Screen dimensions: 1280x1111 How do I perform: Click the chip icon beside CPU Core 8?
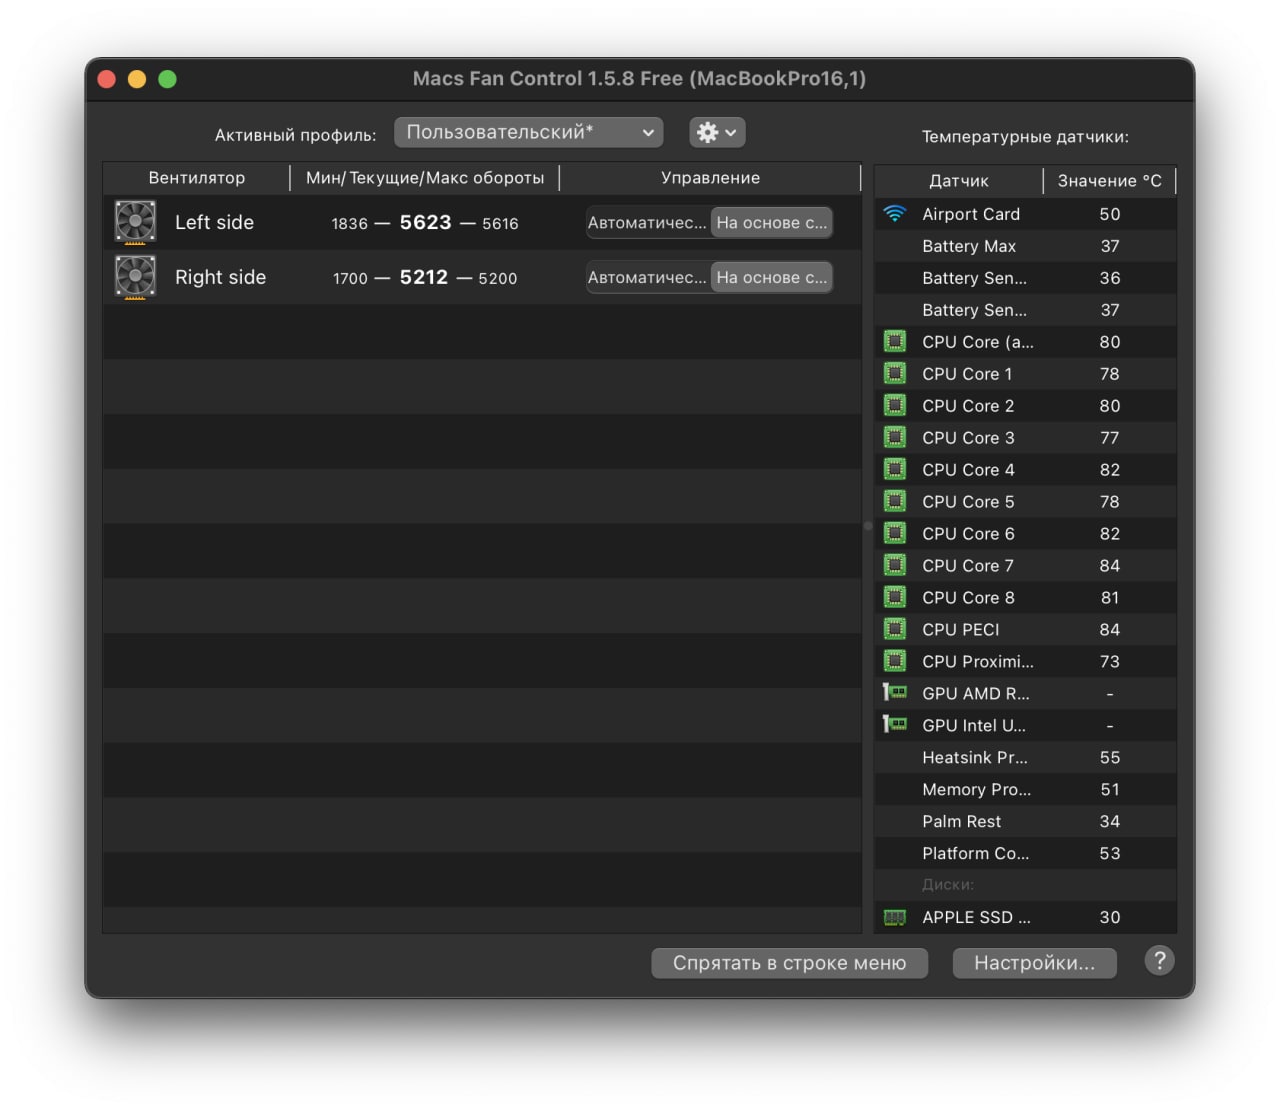tap(895, 598)
